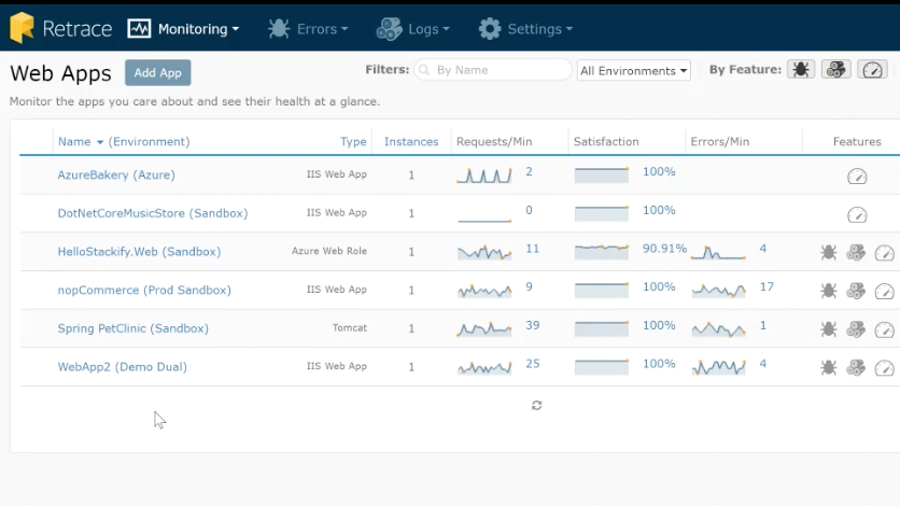Focus the By Name filter field
Image resolution: width=900 pixels, height=506 pixels.
(492, 70)
